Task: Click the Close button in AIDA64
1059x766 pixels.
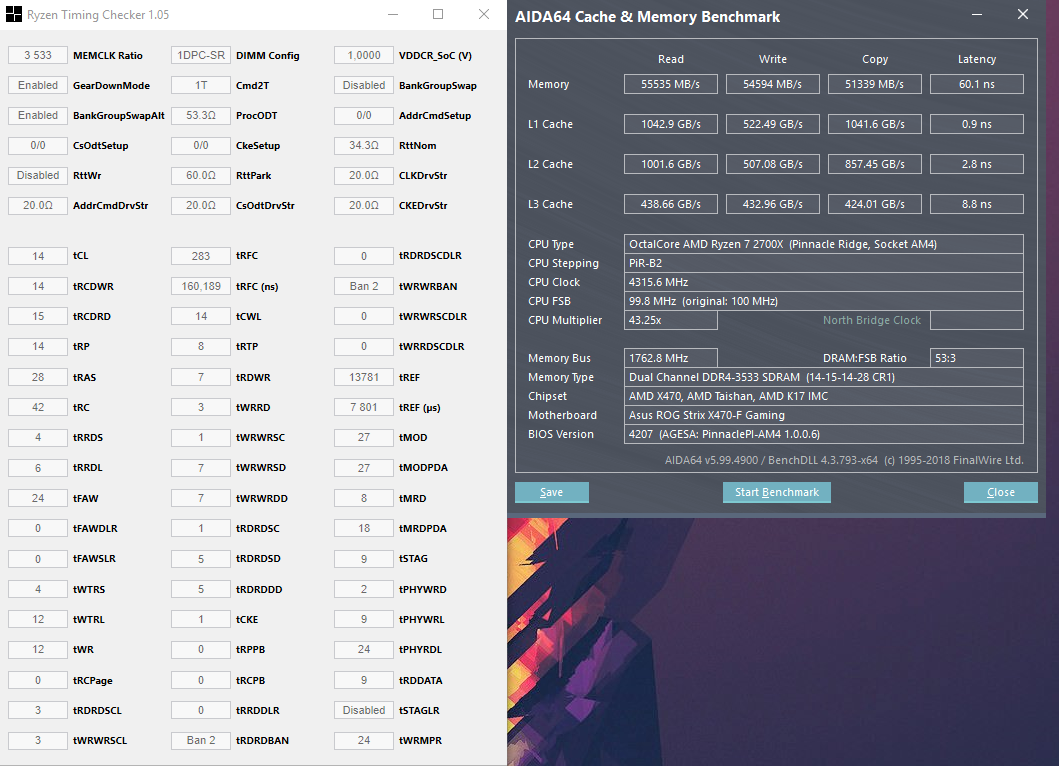Action: click(x=1000, y=492)
